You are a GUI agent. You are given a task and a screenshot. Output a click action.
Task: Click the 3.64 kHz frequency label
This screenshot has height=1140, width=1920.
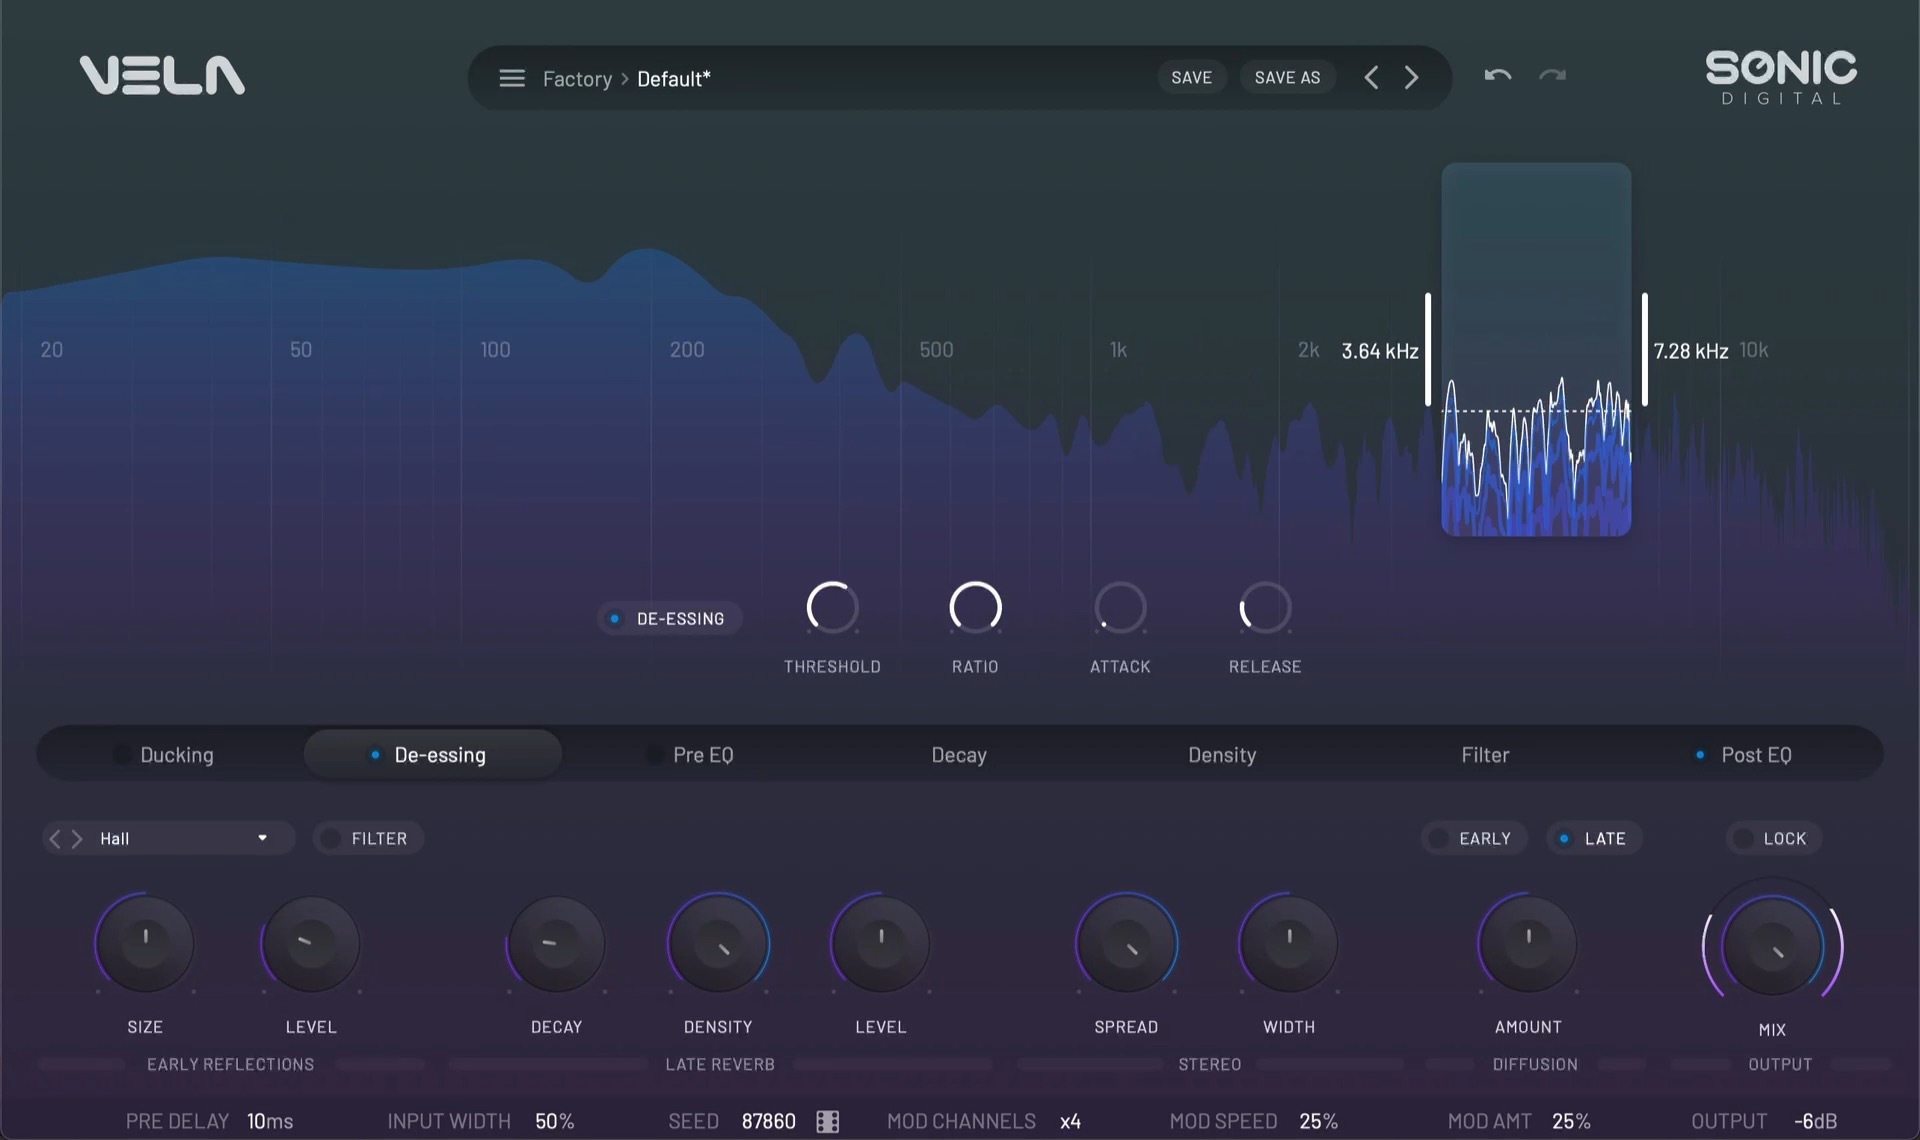coord(1379,351)
